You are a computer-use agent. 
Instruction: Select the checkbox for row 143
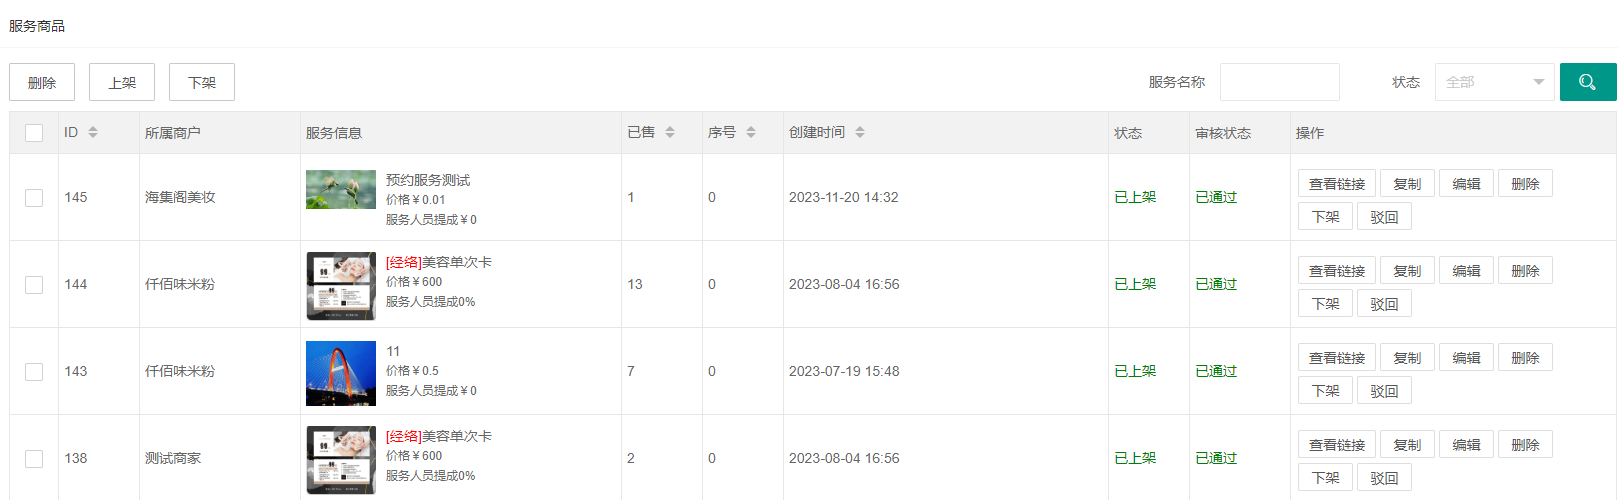tap(34, 372)
